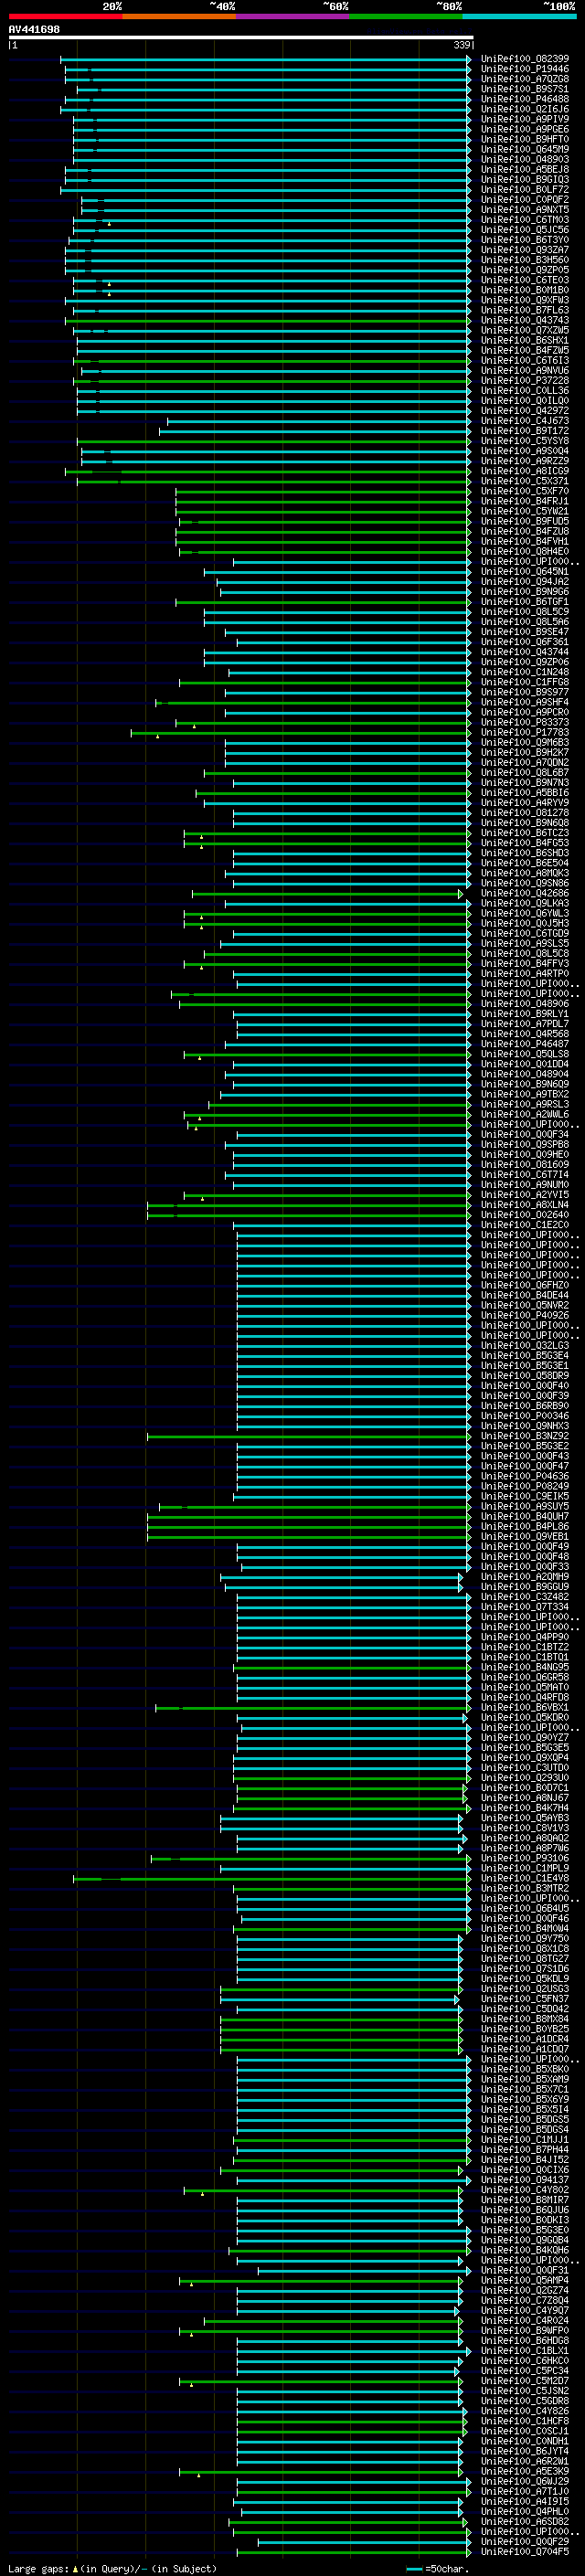Click the orange ~40% identity legend segment
The width and height of the screenshot is (585, 2576).
[x=179, y=16]
